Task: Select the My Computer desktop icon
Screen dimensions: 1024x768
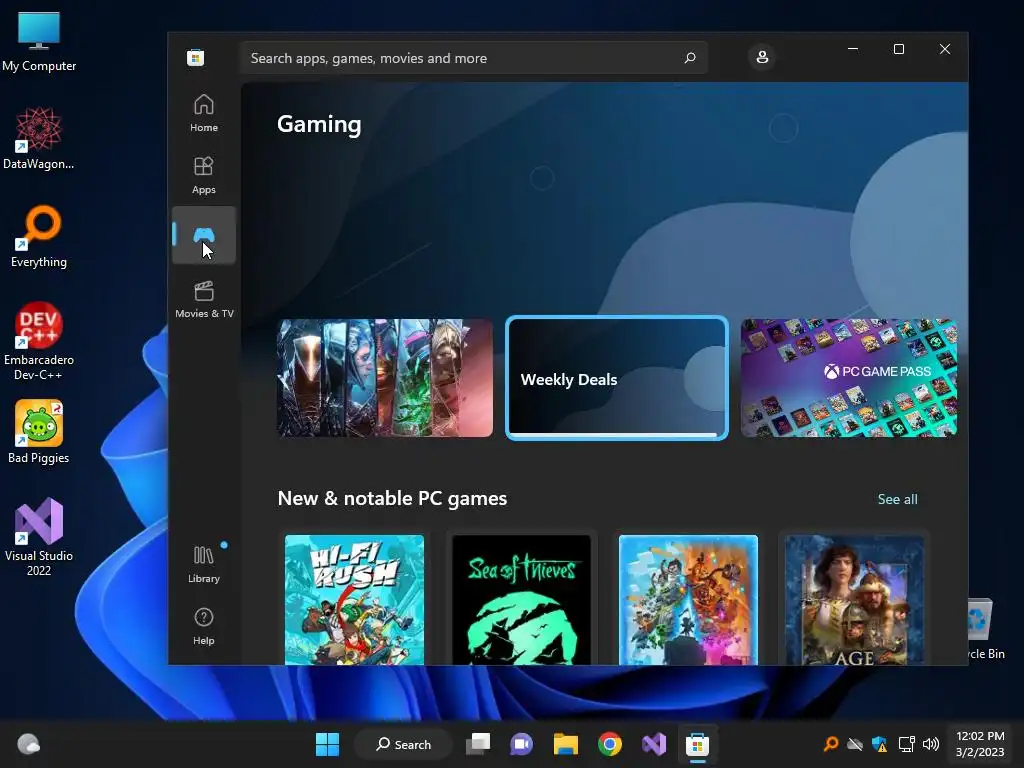Action: click(x=39, y=42)
